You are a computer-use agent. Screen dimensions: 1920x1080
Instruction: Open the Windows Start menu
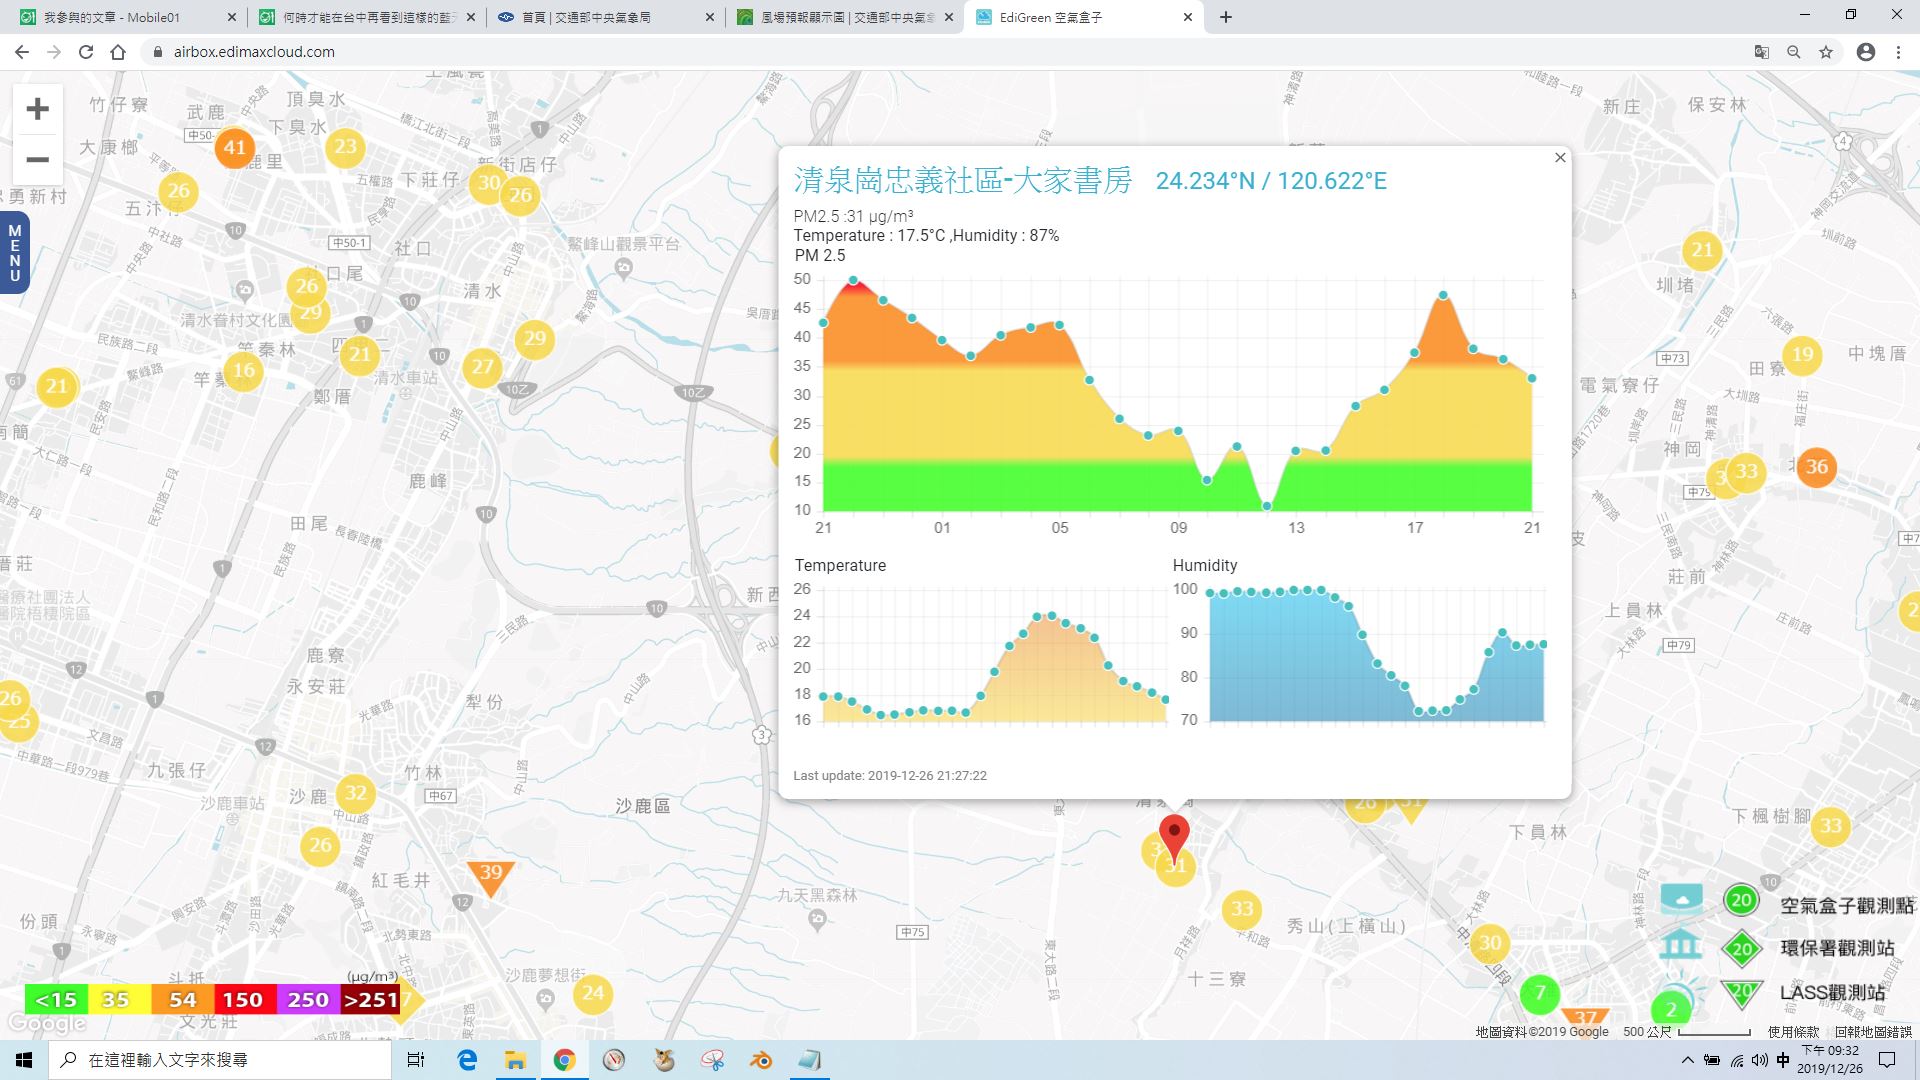click(x=24, y=1060)
